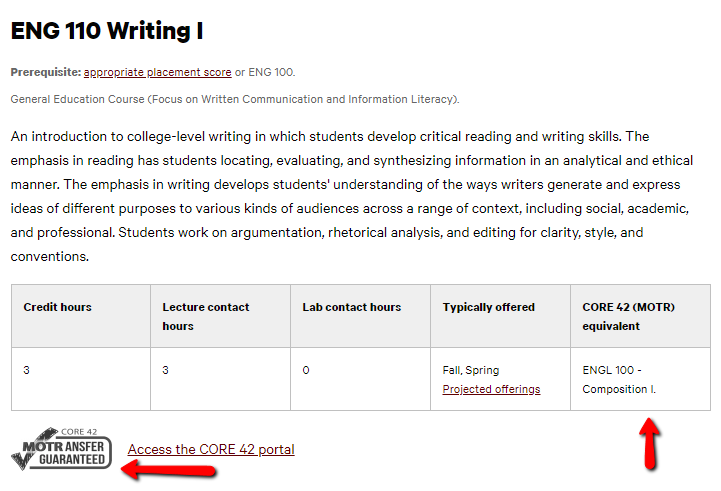Click the lecture contact hours value 3
721x491 pixels.
click(x=166, y=370)
